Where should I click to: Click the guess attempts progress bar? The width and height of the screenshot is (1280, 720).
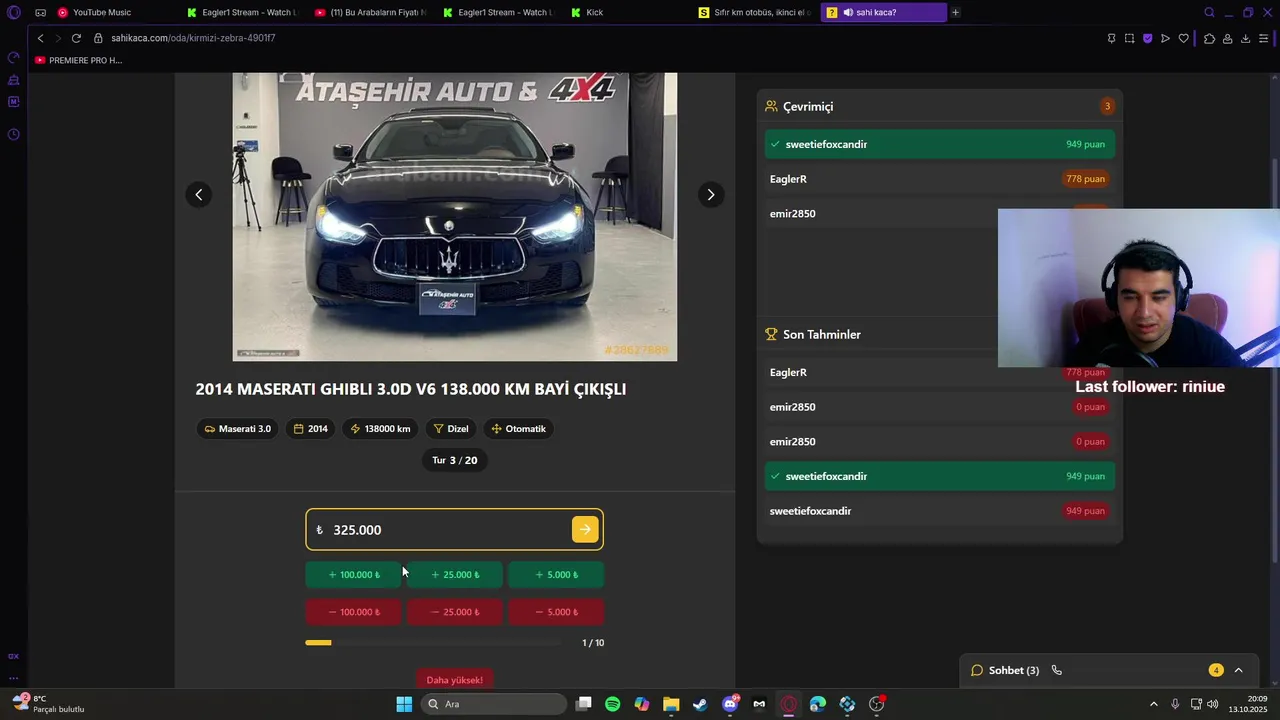pos(435,643)
